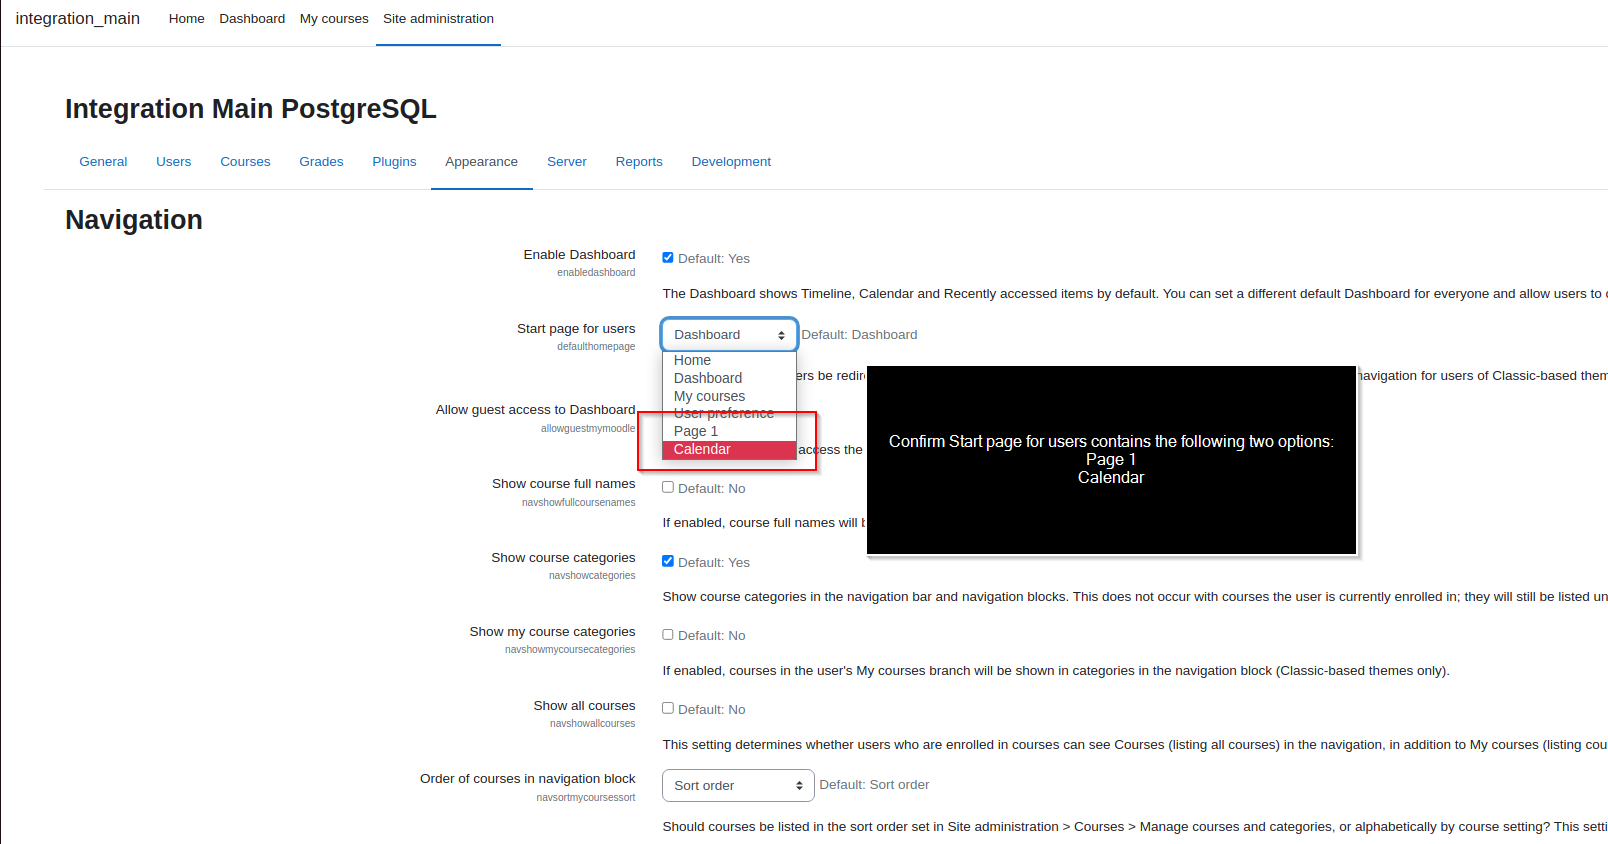Click the Enable Dashboard label
The image size is (1608, 844).
[579, 254]
